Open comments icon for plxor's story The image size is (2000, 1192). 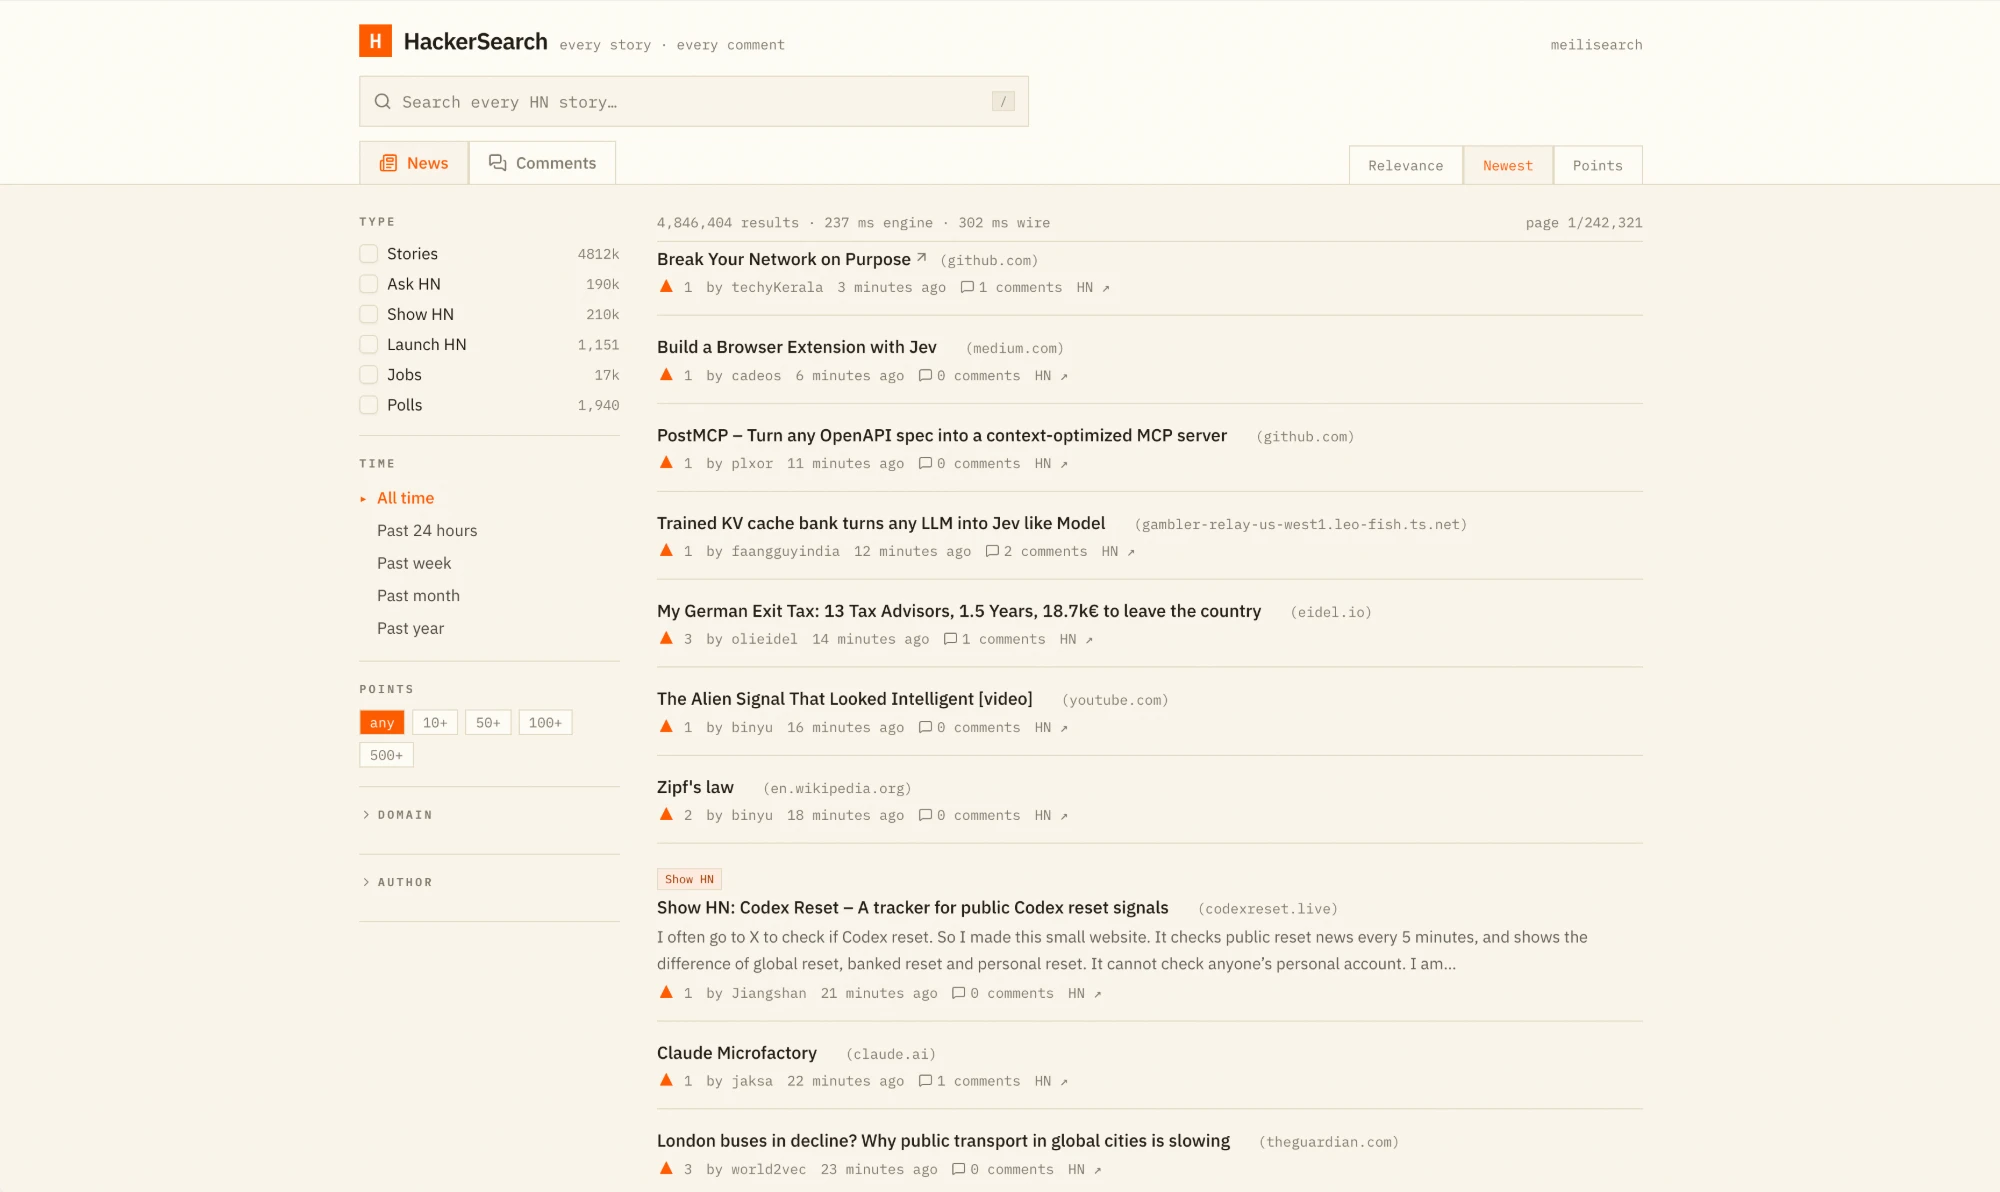tap(925, 463)
